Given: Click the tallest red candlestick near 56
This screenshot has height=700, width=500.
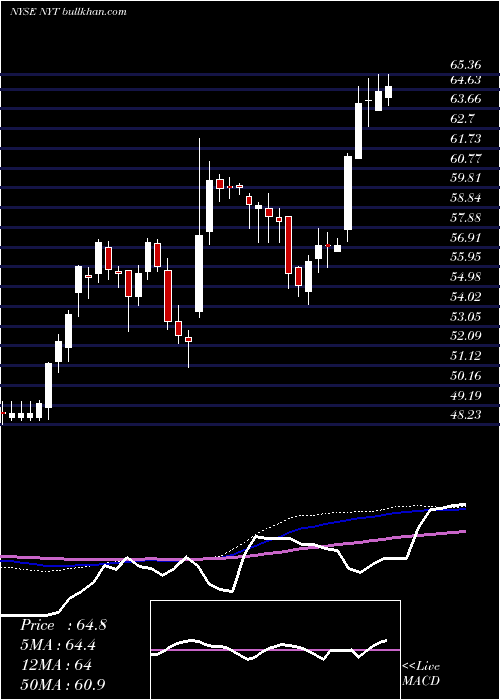Looking at the screenshot, I should 288,245.
